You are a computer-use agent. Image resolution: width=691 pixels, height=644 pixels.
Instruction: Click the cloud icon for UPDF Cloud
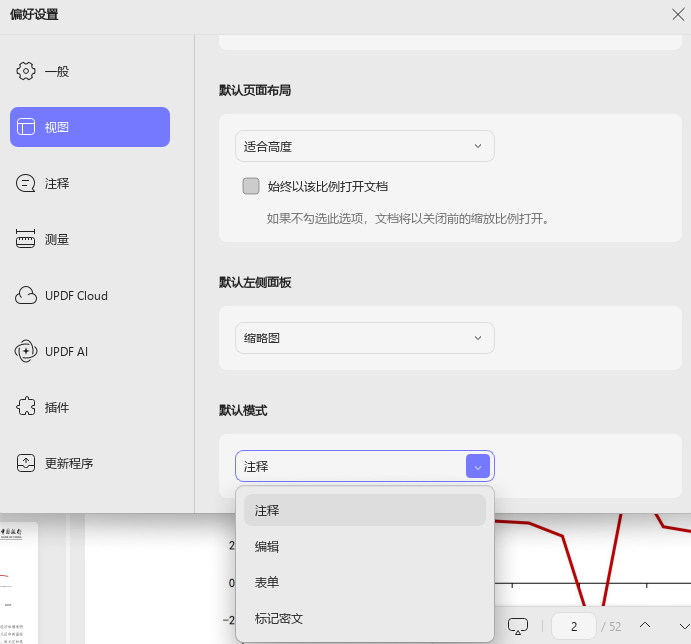pos(26,295)
